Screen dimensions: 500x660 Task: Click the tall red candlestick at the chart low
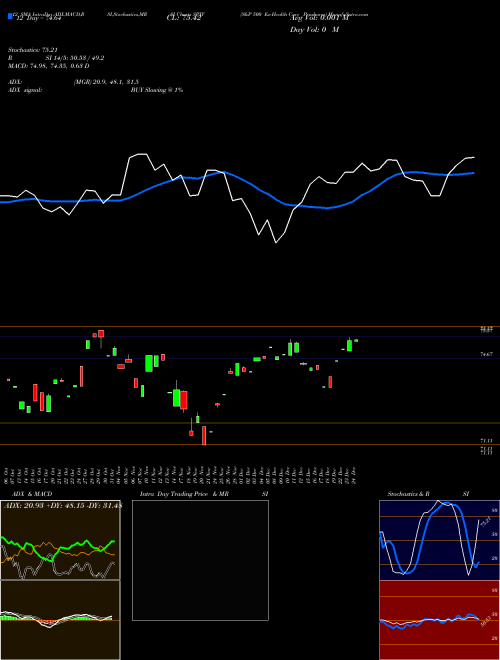click(x=204, y=436)
